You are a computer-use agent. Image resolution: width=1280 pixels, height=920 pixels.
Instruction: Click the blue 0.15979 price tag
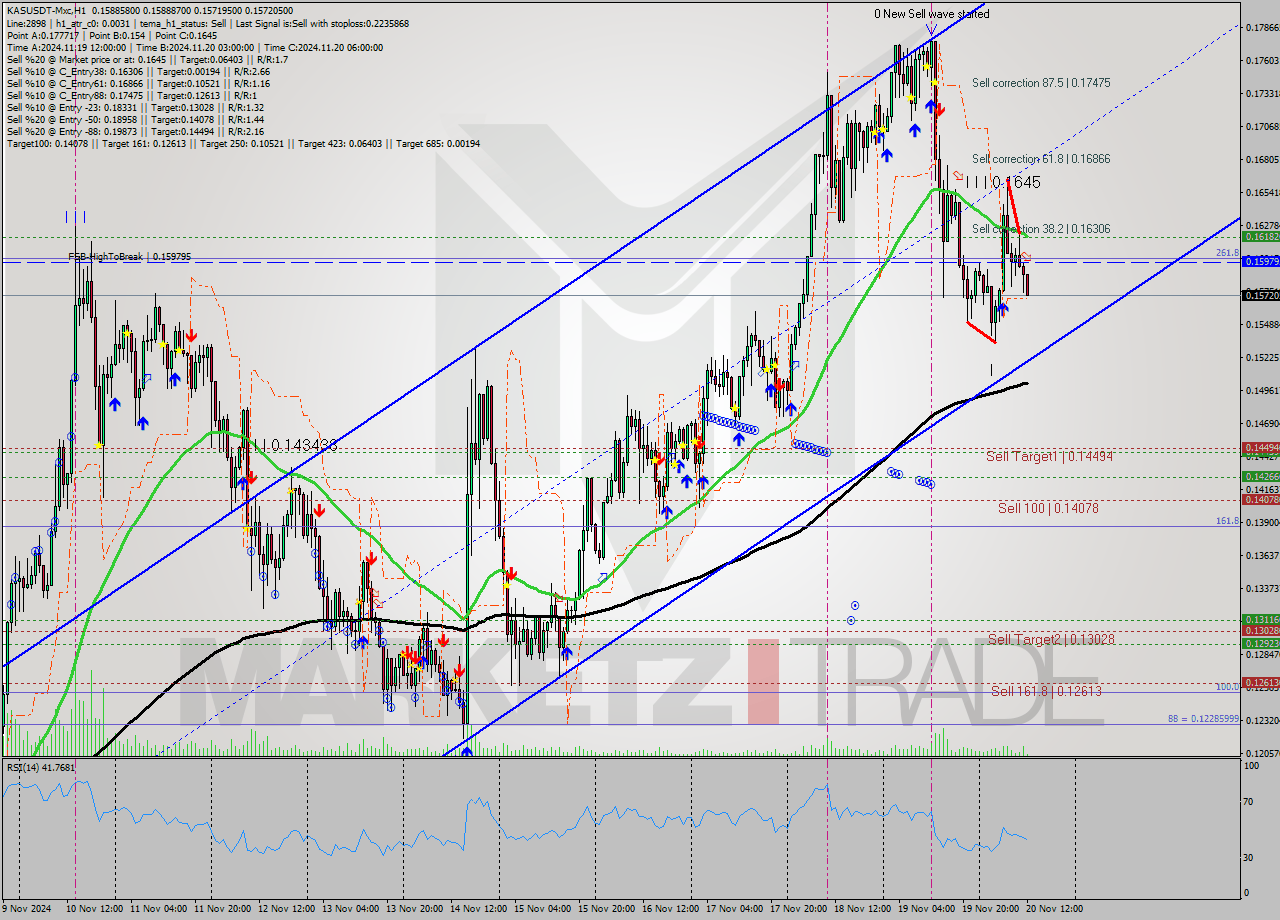point(1260,261)
